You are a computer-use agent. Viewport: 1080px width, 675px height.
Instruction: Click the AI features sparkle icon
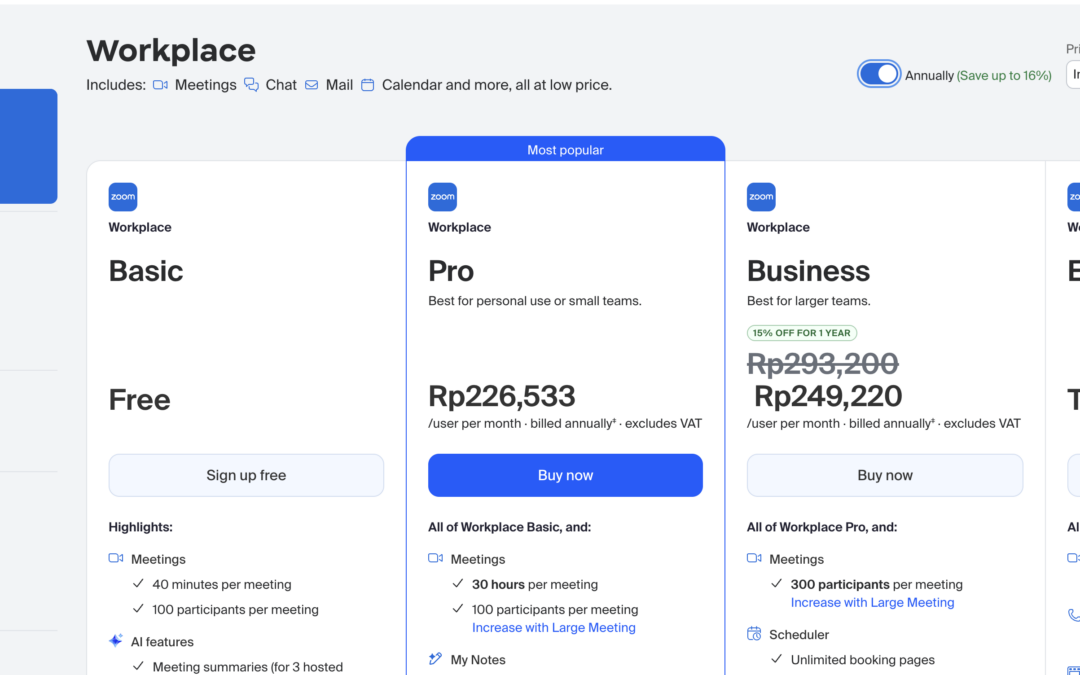[x=116, y=641]
